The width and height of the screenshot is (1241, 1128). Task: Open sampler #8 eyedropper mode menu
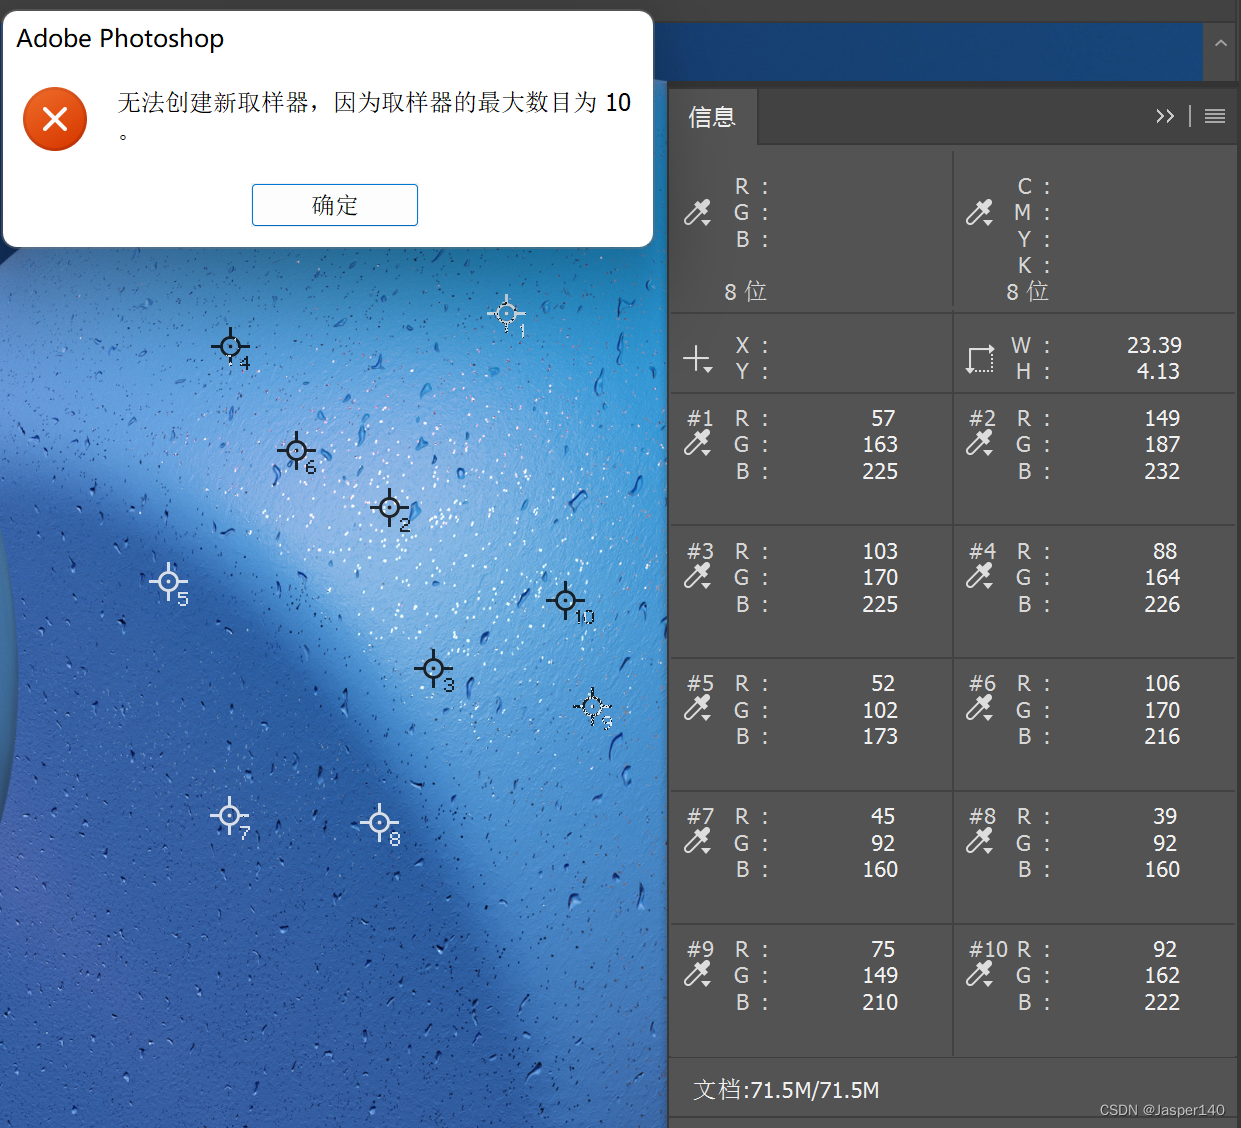coord(980,841)
